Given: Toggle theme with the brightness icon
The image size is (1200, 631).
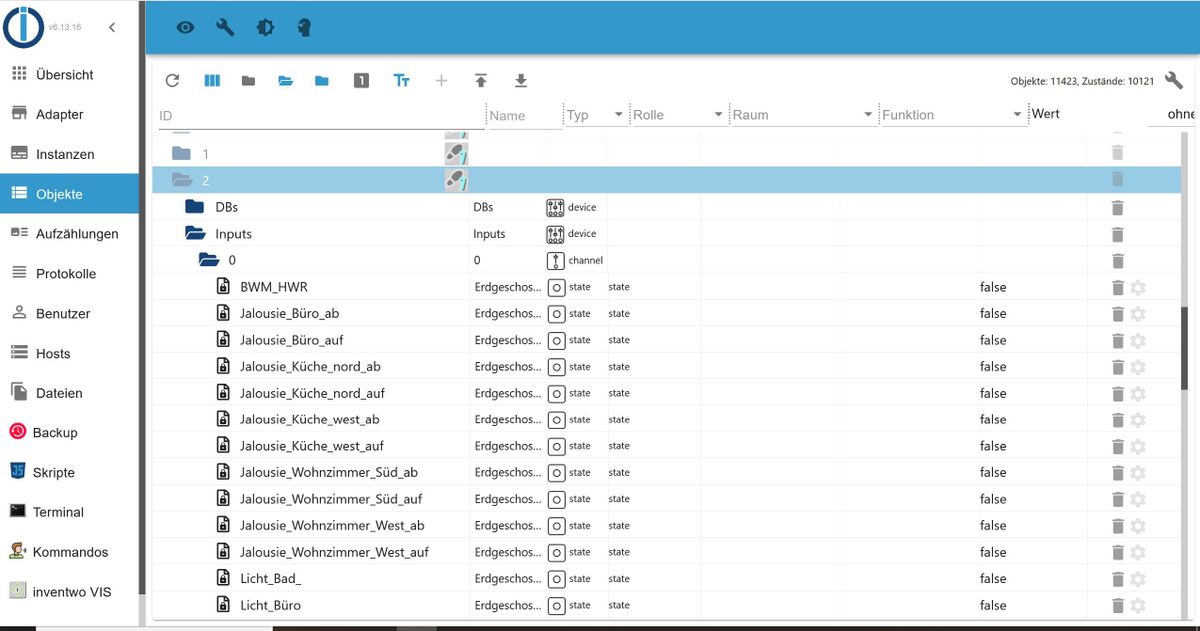Looking at the screenshot, I should point(265,28).
